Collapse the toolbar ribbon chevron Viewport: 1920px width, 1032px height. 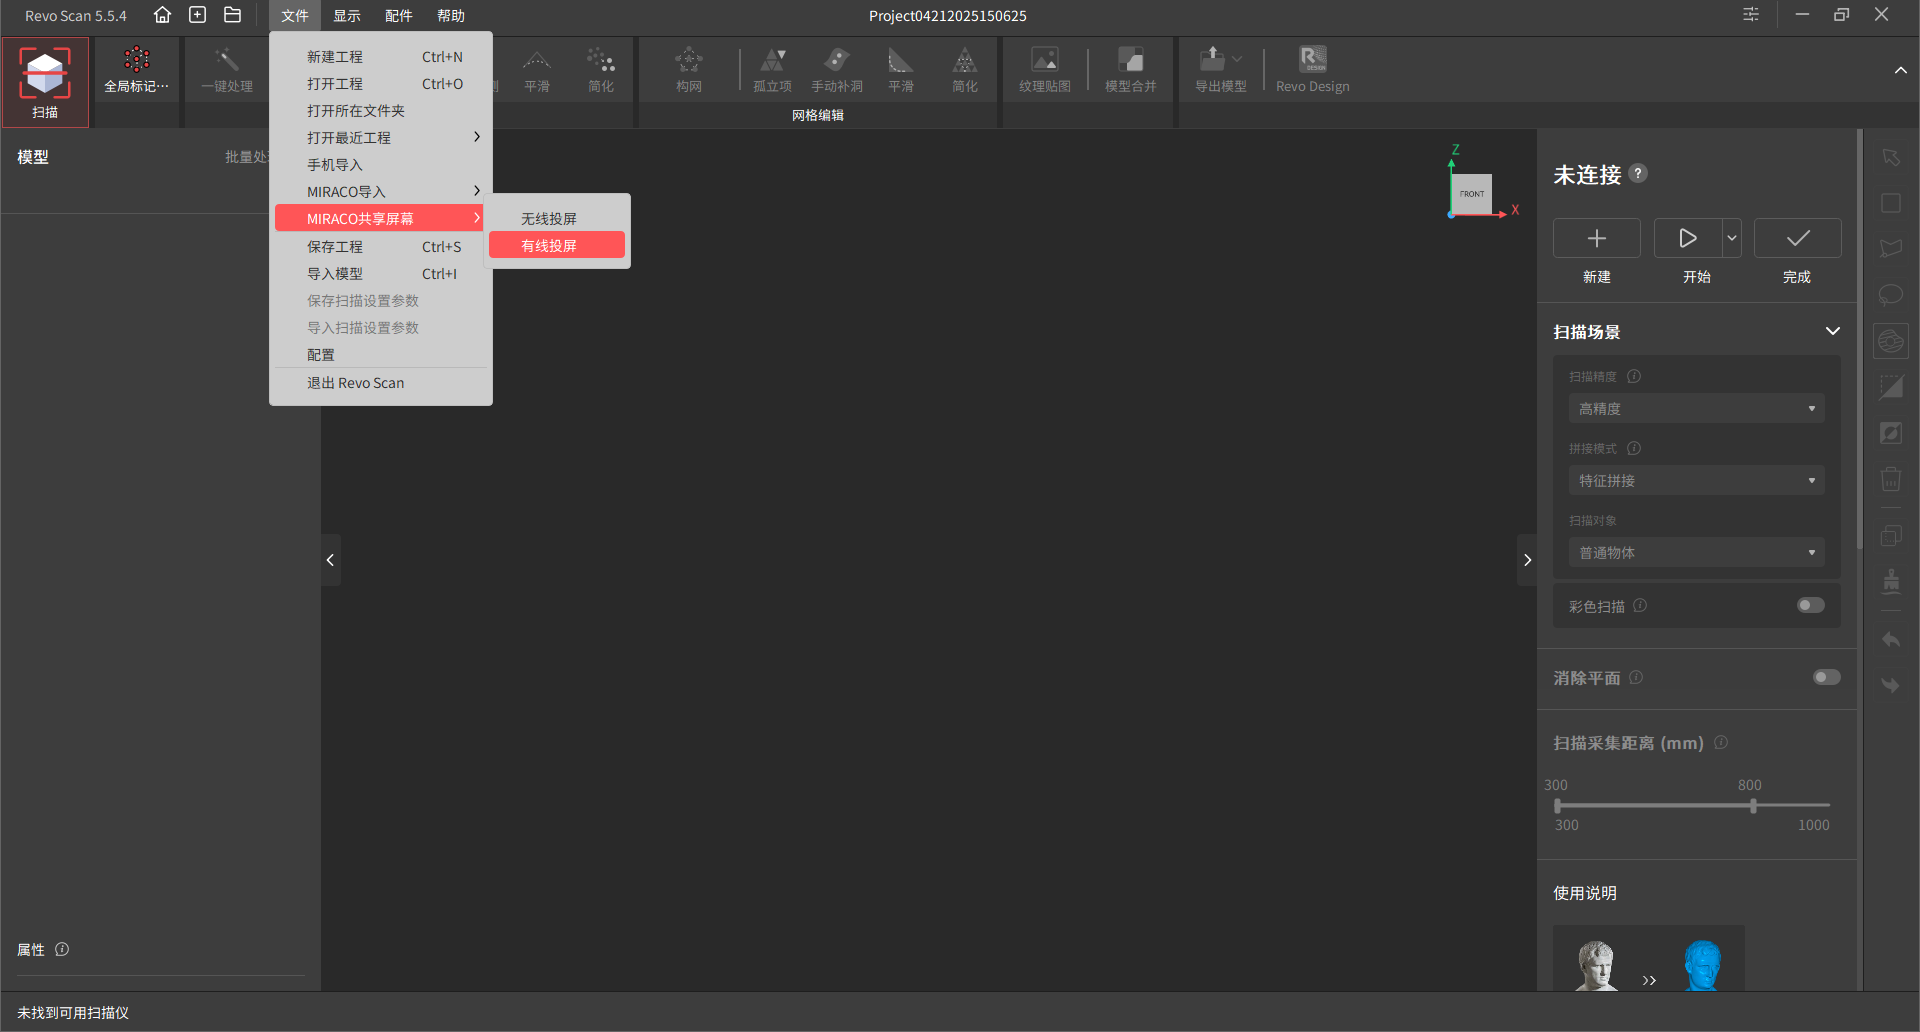pyautogui.click(x=1900, y=70)
